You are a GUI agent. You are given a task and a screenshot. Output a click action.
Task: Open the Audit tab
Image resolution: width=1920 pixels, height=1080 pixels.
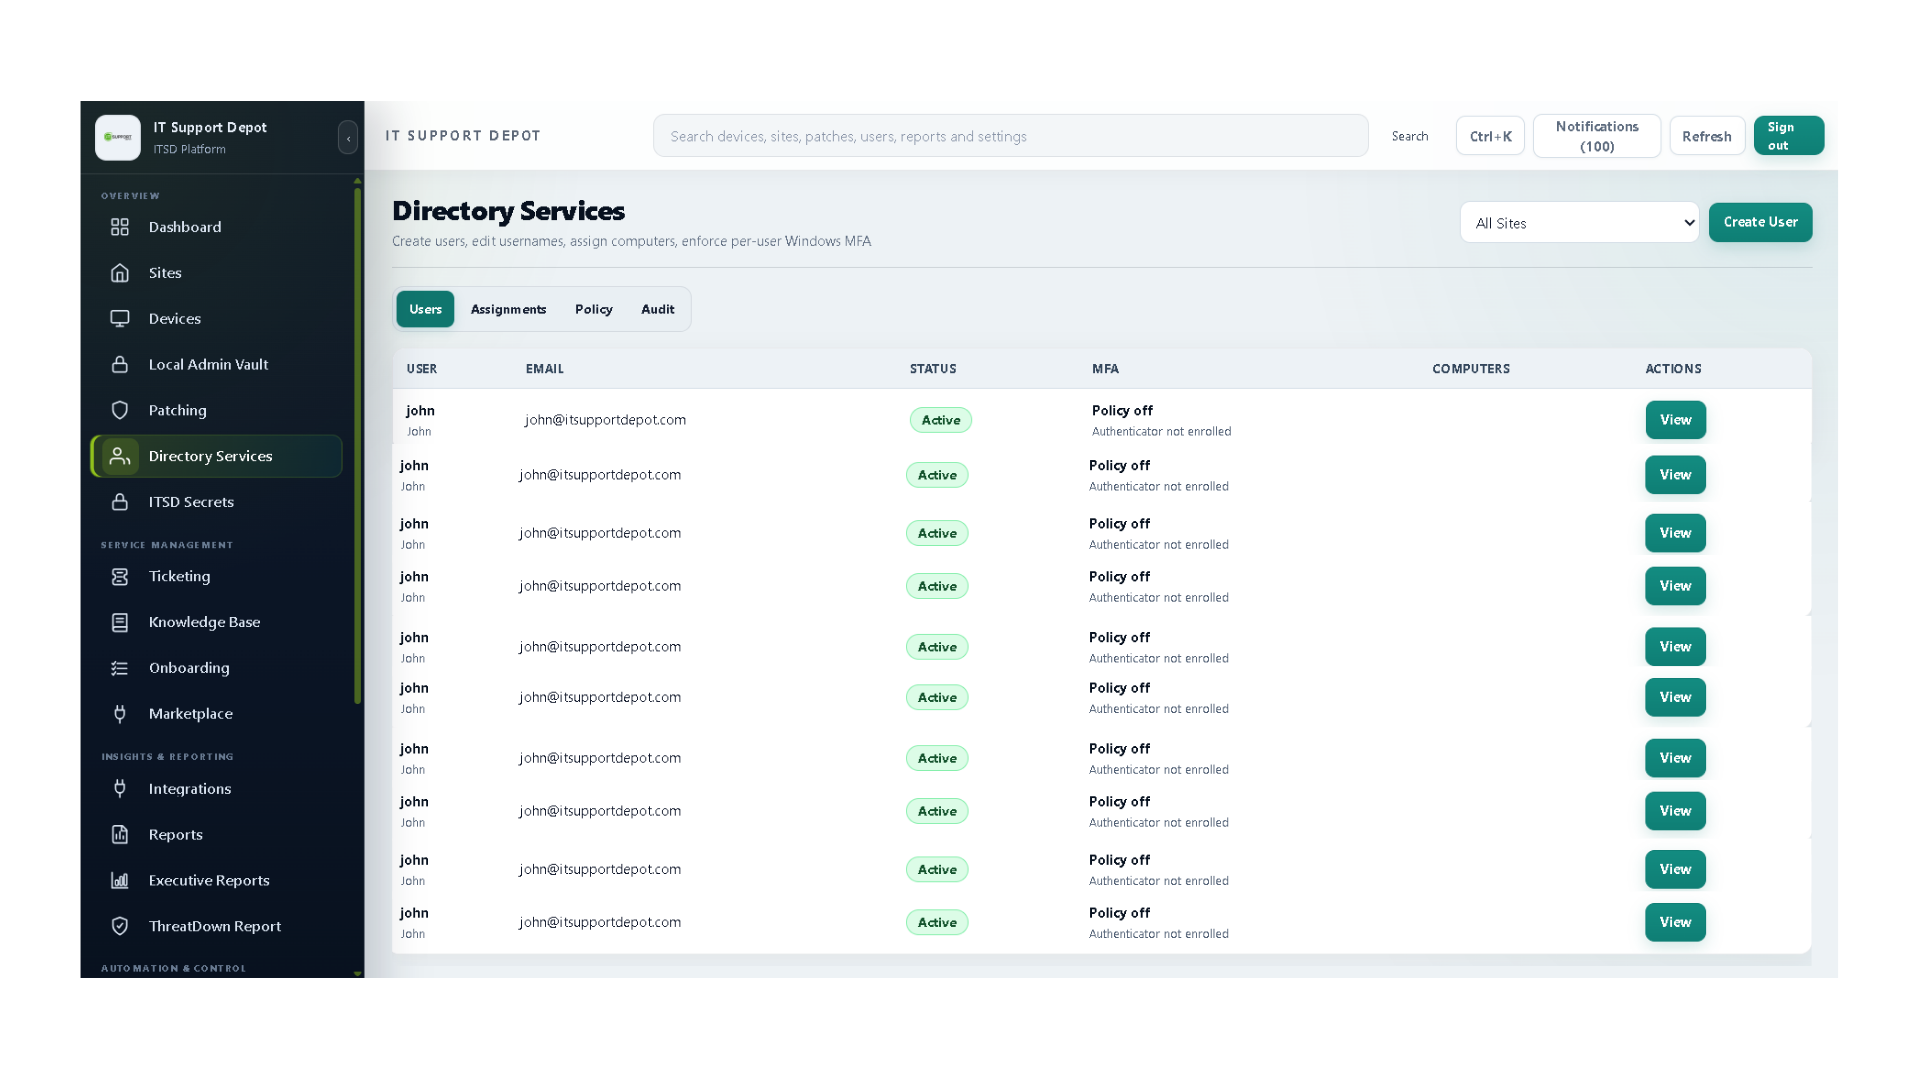tap(658, 310)
